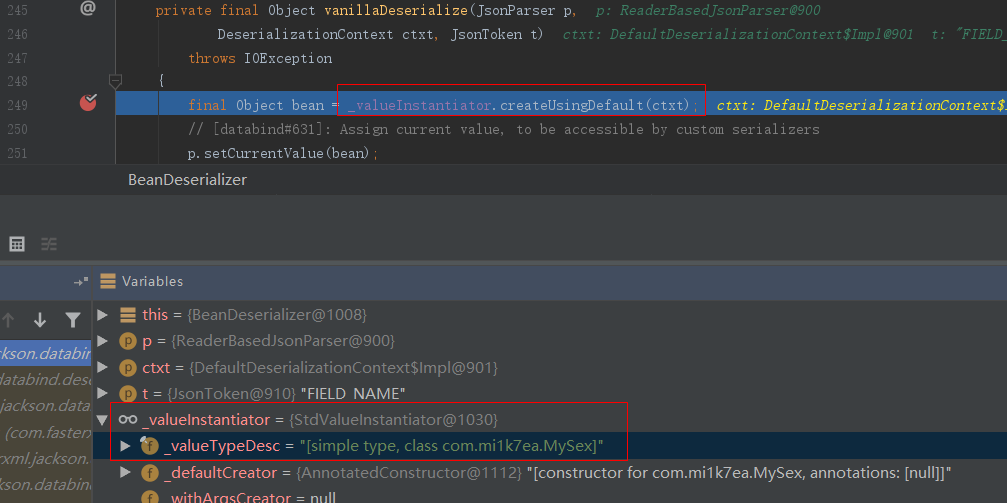Expand the _valueTypeDesc field node
This screenshot has height=503, width=1007.
(125, 445)
